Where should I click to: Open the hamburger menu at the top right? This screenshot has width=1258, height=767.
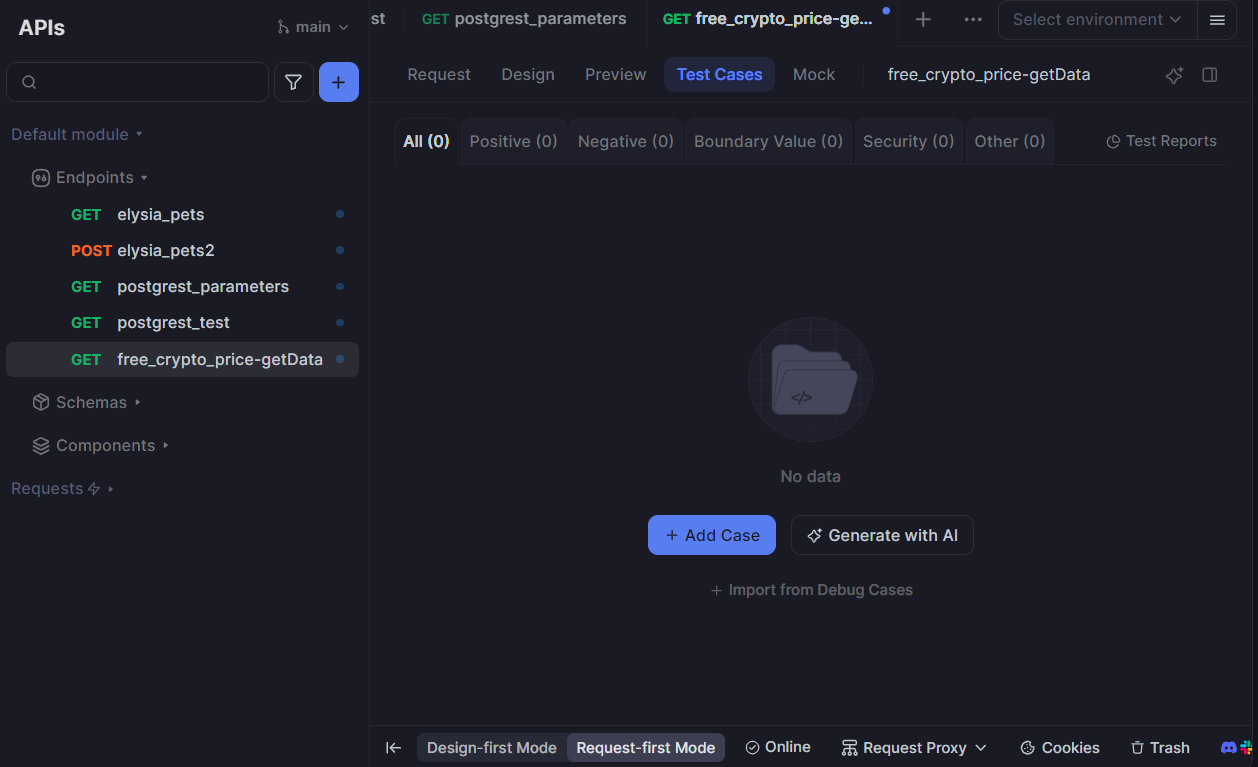pos(1217,20)
